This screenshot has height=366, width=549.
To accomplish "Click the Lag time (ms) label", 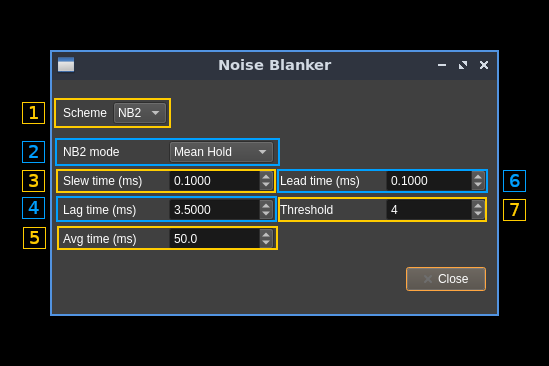I will coord(99,210).
